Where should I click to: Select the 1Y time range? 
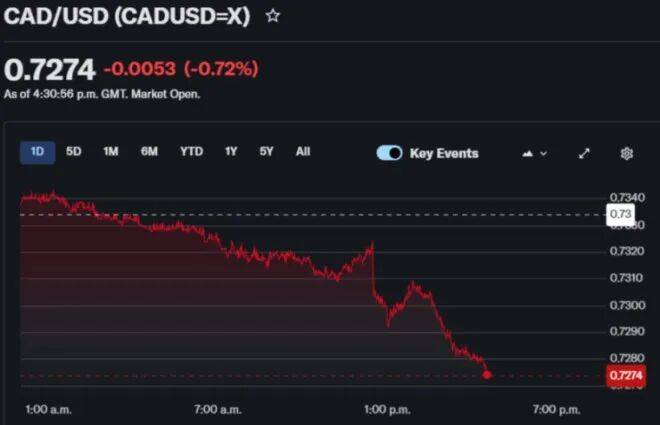231,152
